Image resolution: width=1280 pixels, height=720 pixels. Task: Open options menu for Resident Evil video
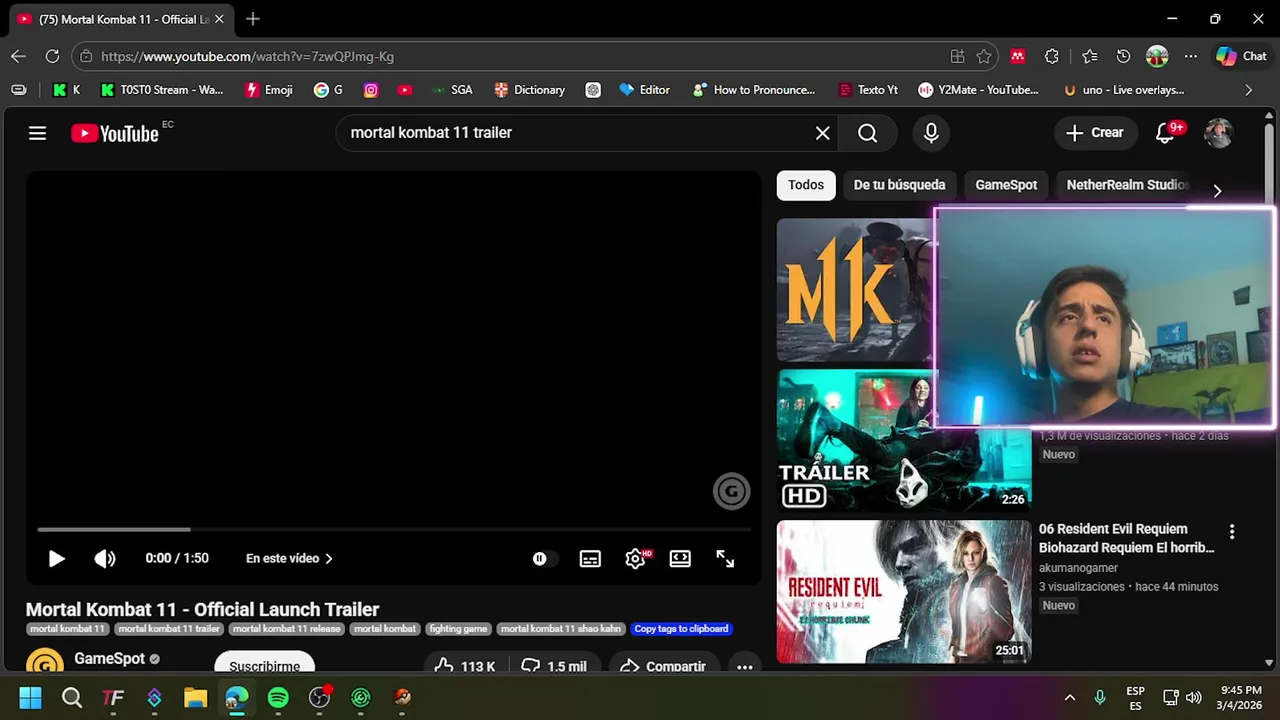[x=1232, y=532]
